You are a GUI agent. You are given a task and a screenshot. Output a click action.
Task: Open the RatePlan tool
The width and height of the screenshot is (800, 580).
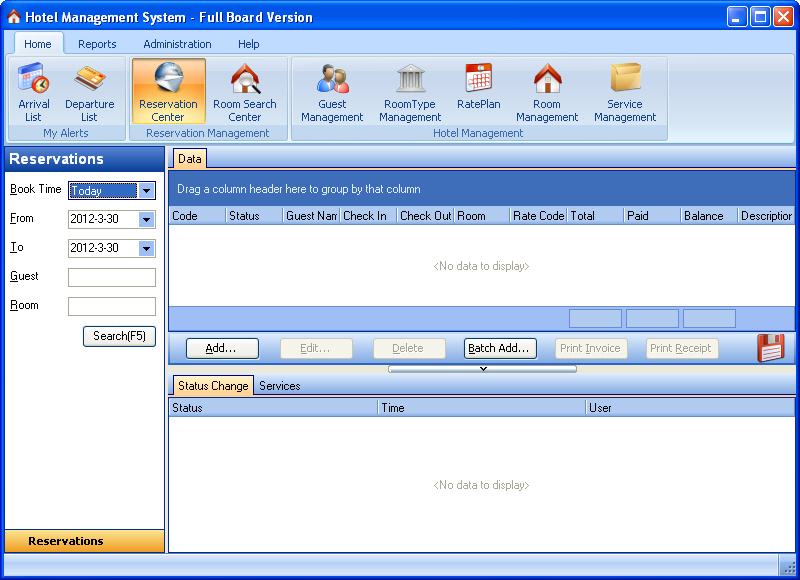(x=478, y=90)
